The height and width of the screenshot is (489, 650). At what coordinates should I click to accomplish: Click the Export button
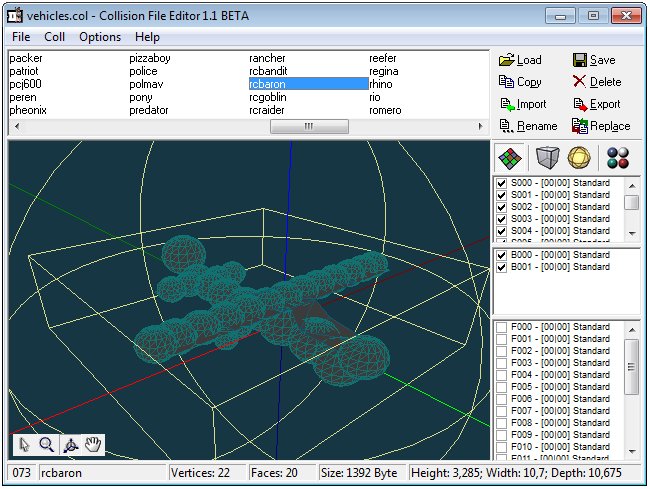click(597, 104)
